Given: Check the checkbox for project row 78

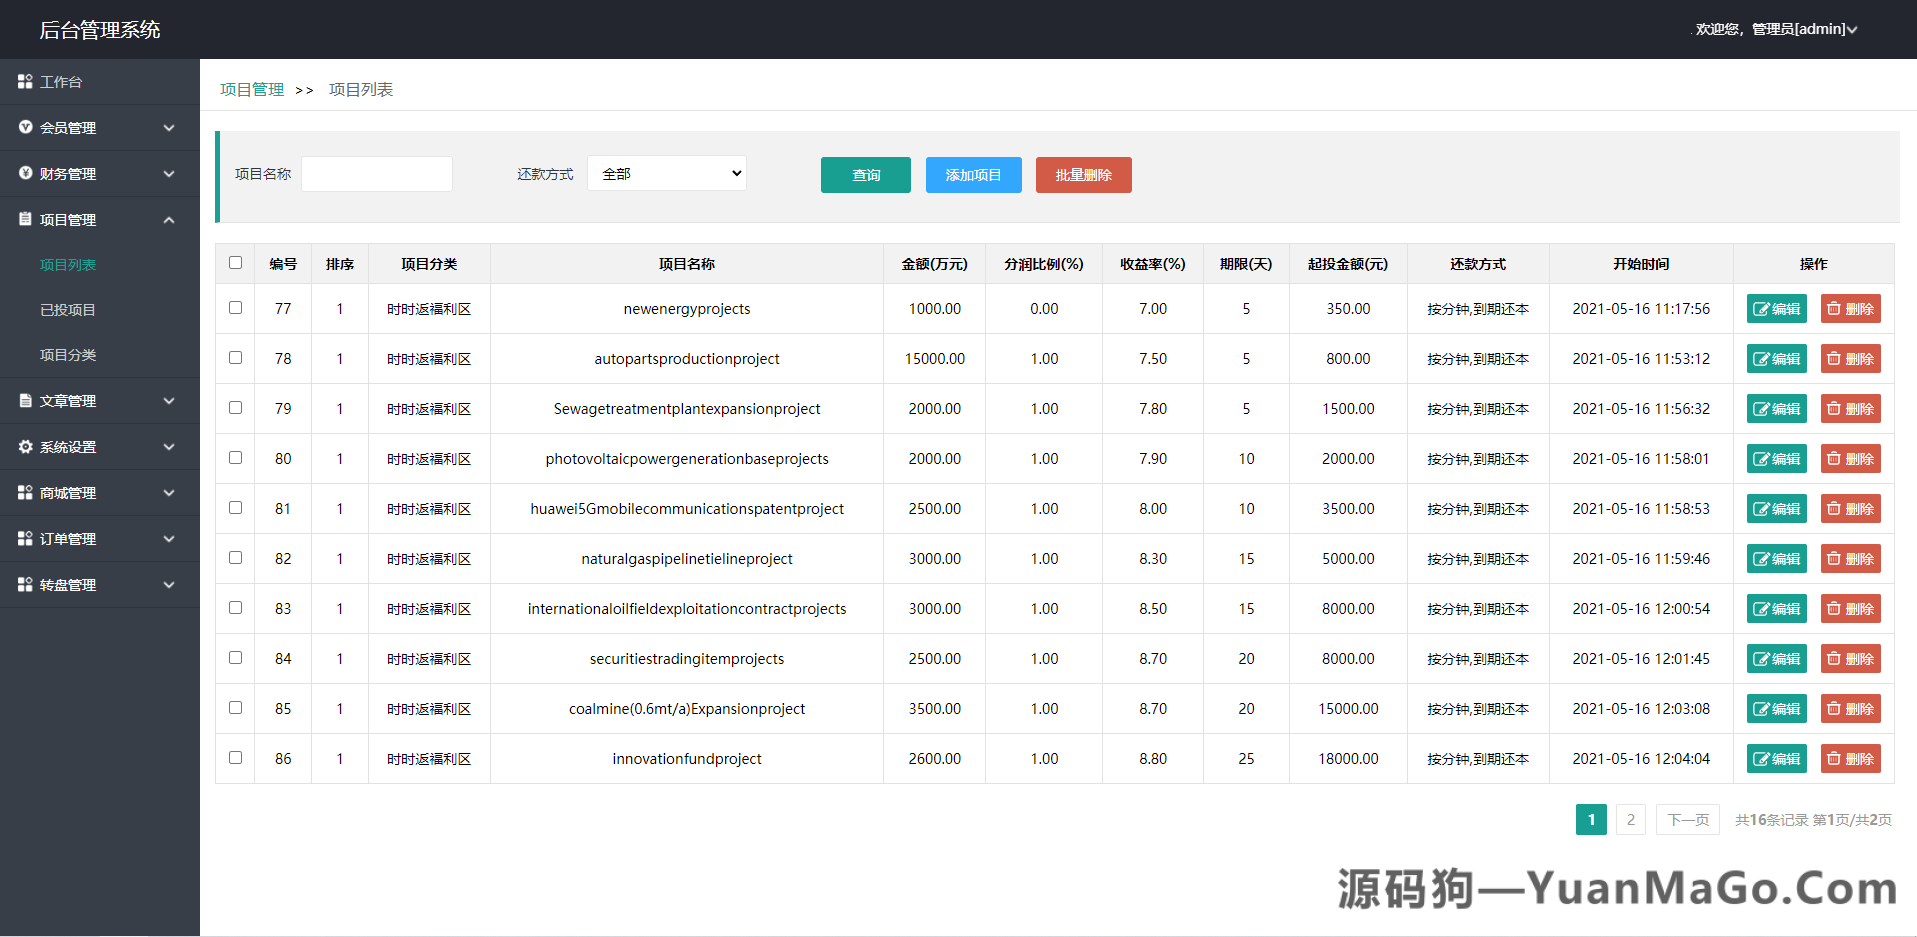Looking at the screenshot, I should click(235, 357).
